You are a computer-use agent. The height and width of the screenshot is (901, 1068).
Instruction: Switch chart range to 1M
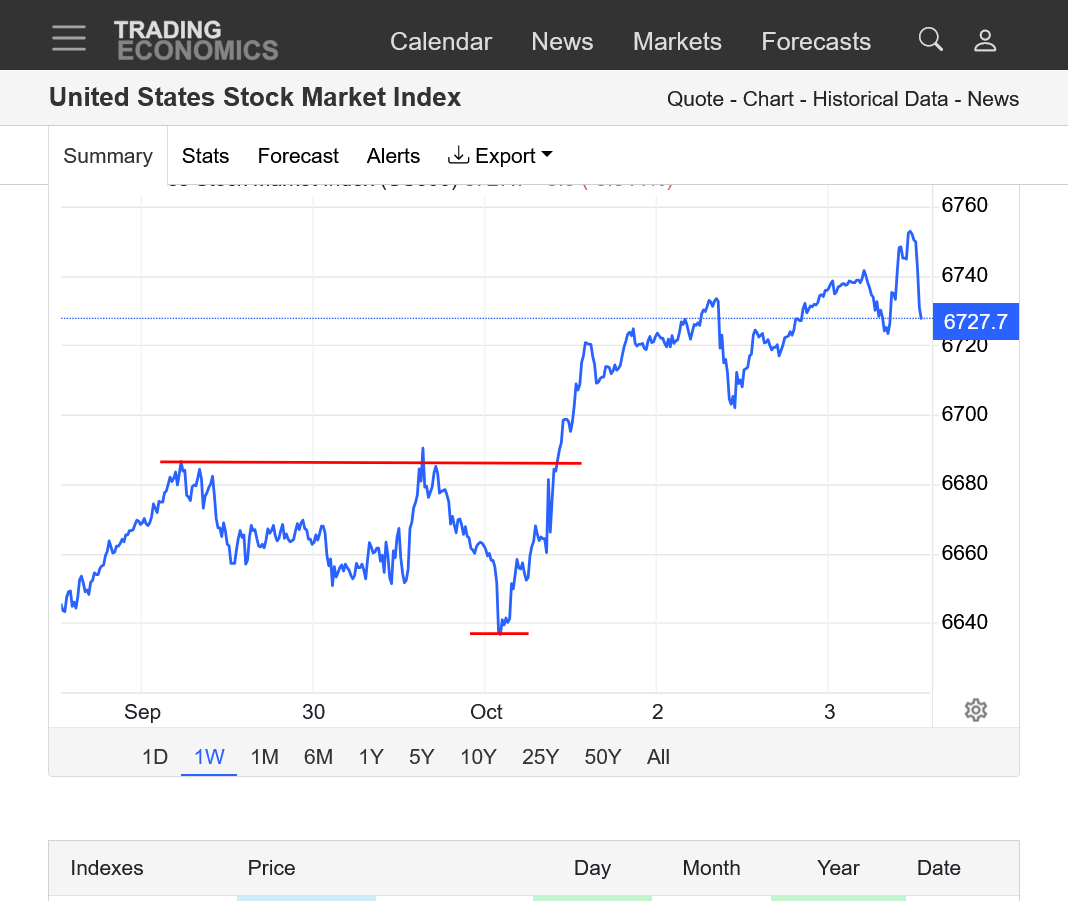(264, 757)
